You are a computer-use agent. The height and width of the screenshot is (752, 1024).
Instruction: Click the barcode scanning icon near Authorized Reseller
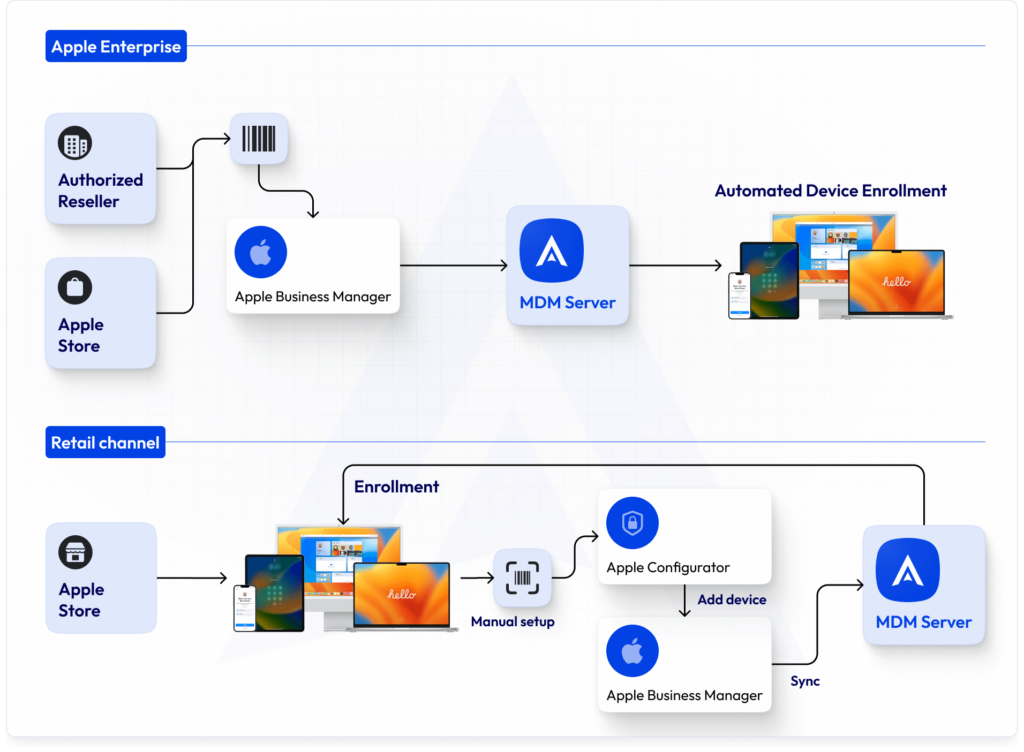[259, 138]
